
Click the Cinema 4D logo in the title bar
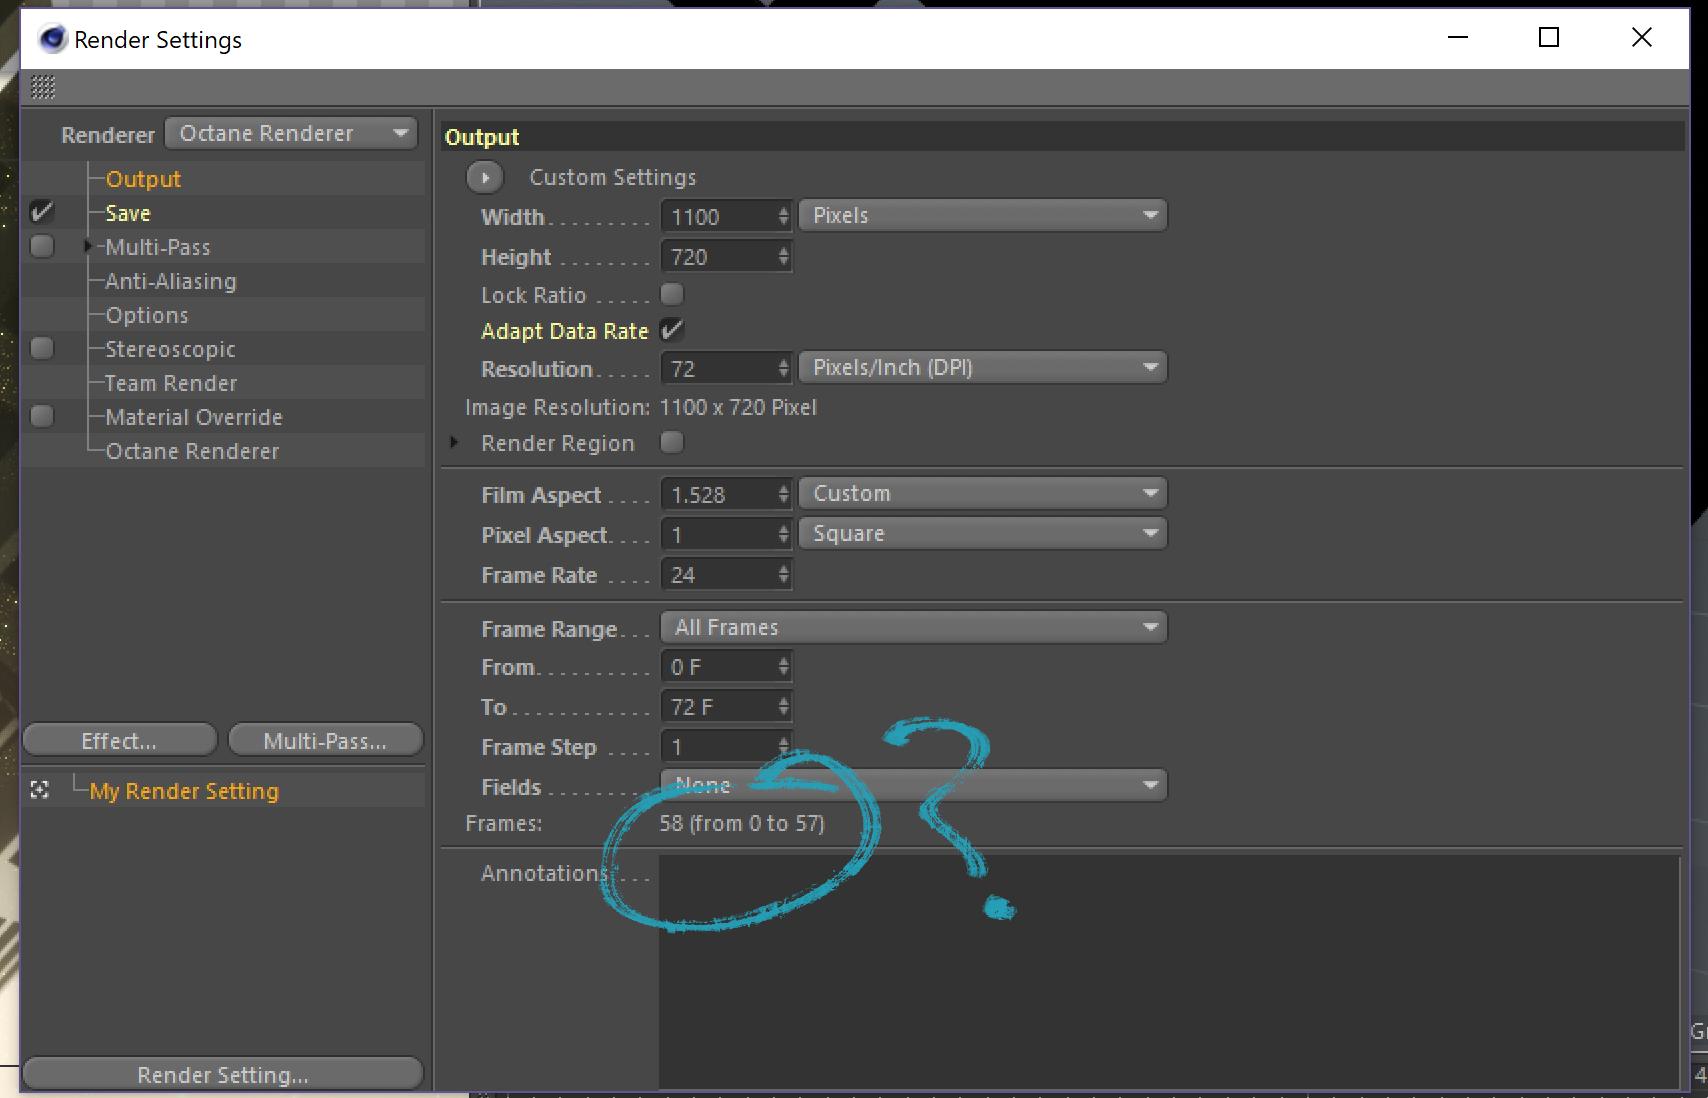point(51,39)
